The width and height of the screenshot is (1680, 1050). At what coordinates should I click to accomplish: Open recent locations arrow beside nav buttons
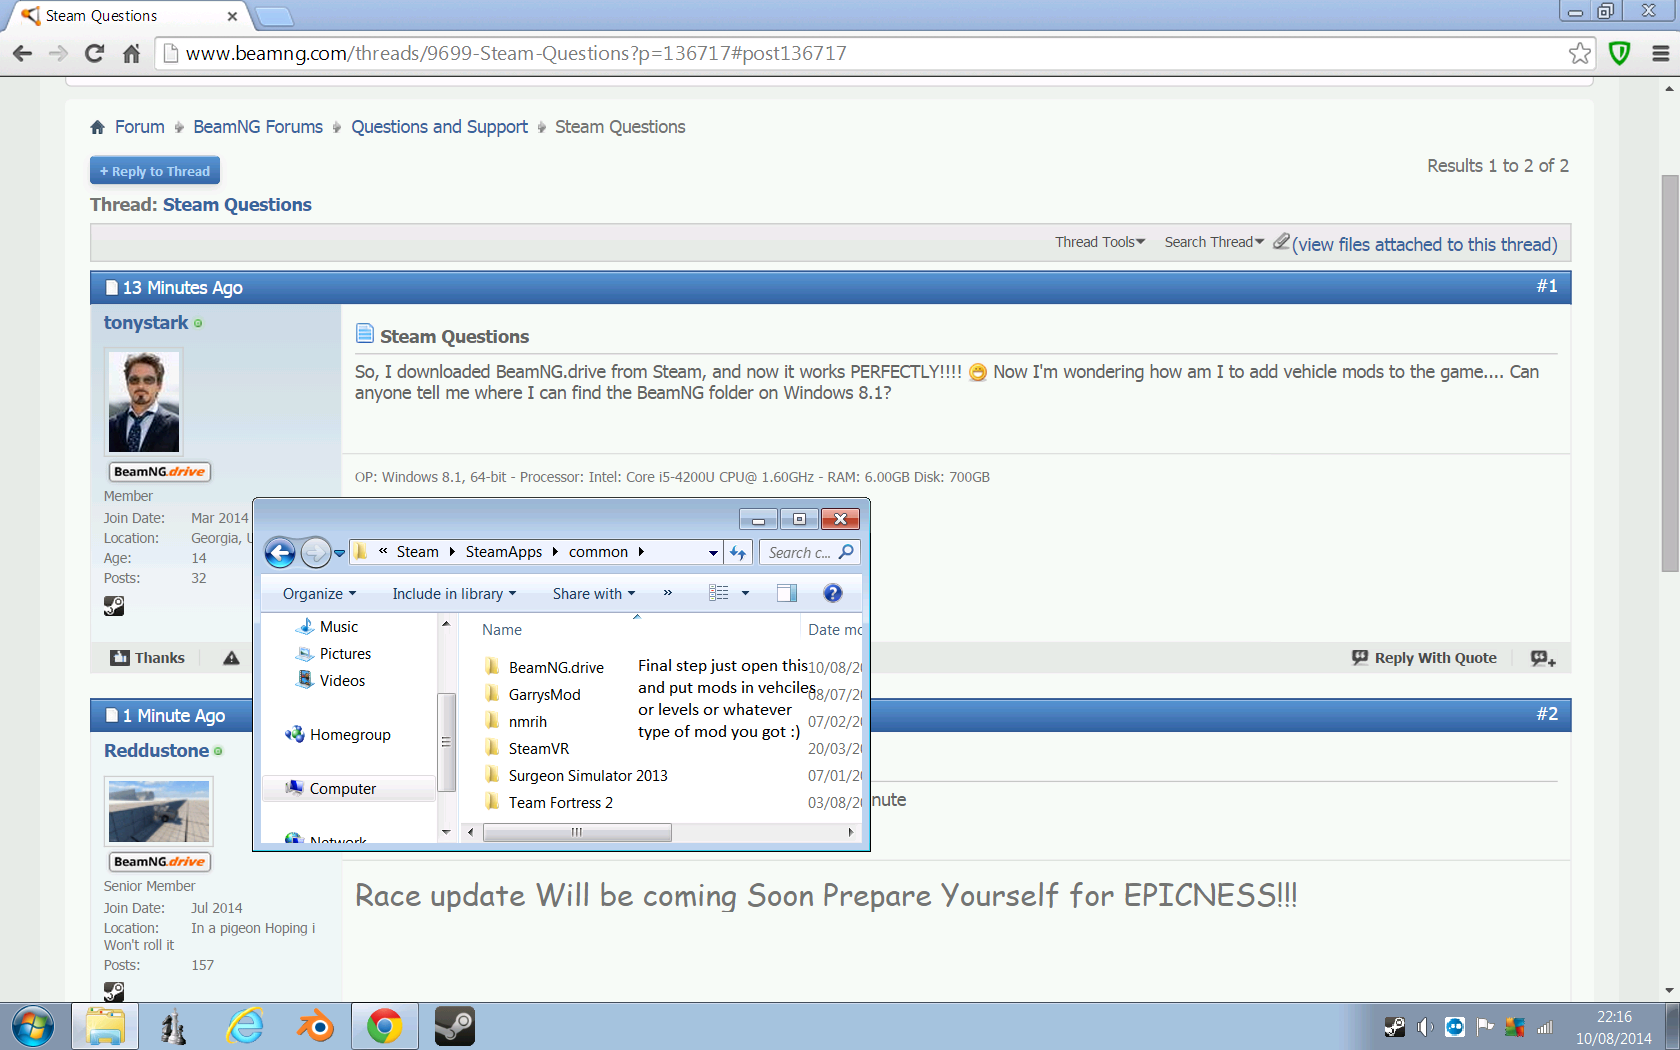(x=340, y=553)
